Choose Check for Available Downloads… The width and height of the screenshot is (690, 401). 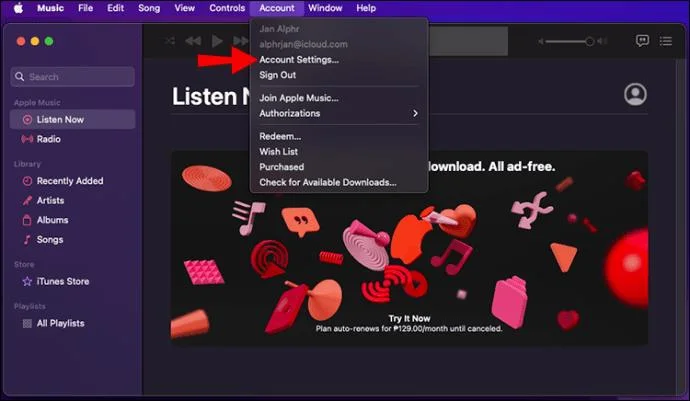click(x=339, y=182)
